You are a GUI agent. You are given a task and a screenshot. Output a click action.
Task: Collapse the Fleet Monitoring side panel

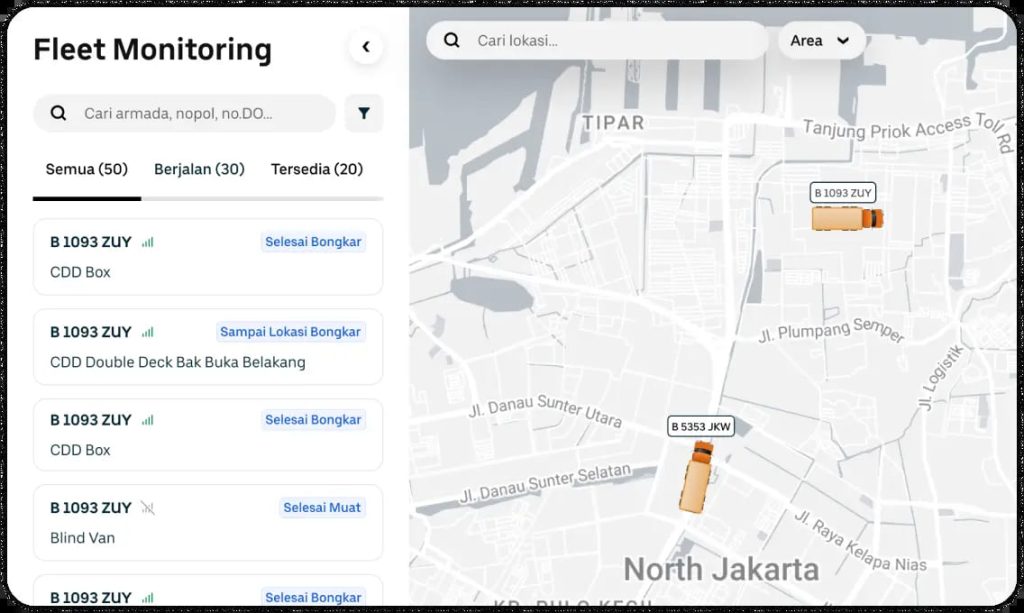pyautogui.click(x=365, y=47)
